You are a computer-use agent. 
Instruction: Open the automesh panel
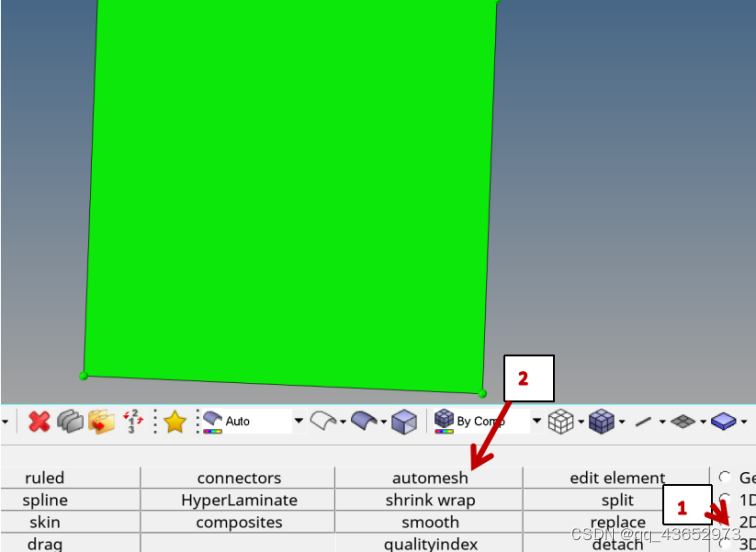tap(430, 478)
